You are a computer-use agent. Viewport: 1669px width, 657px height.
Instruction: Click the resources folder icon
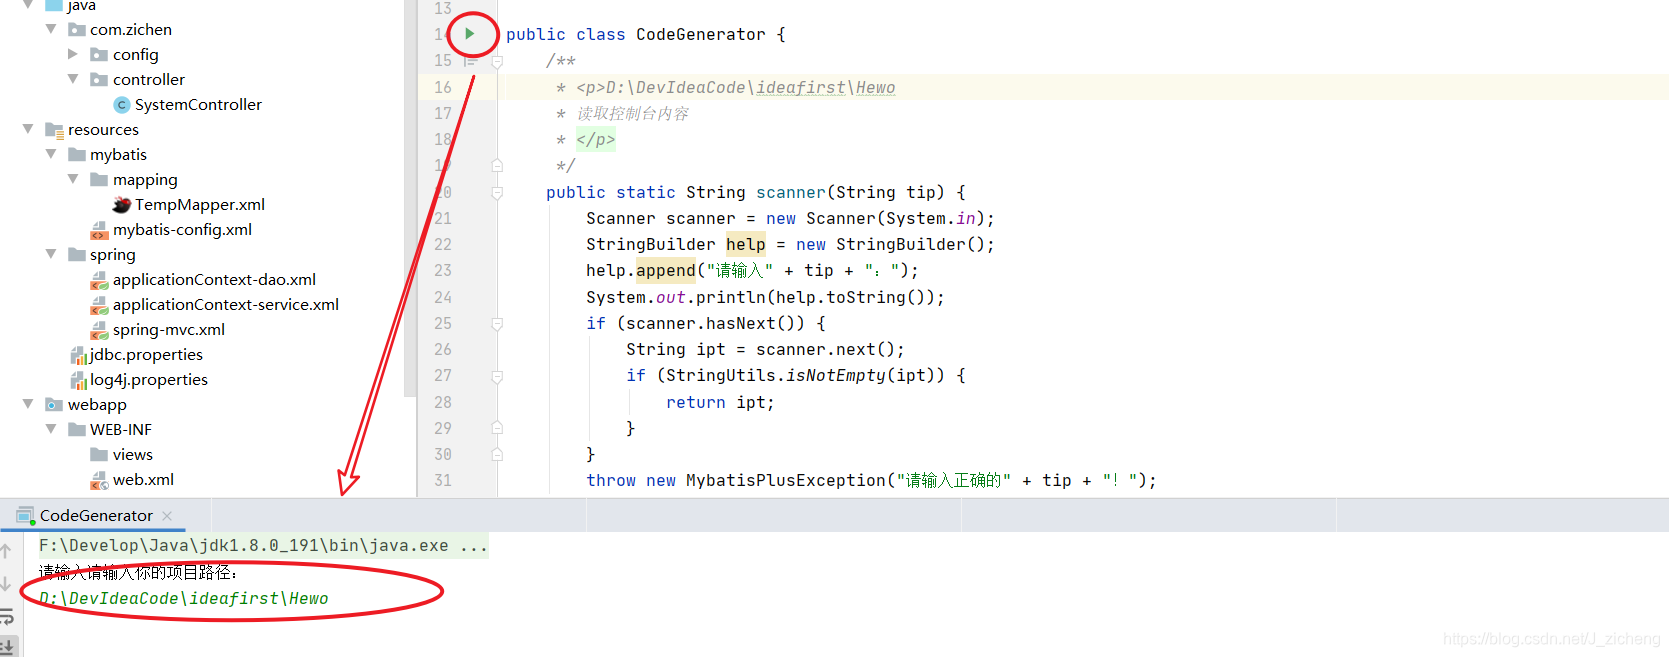[x=54, y=130]
